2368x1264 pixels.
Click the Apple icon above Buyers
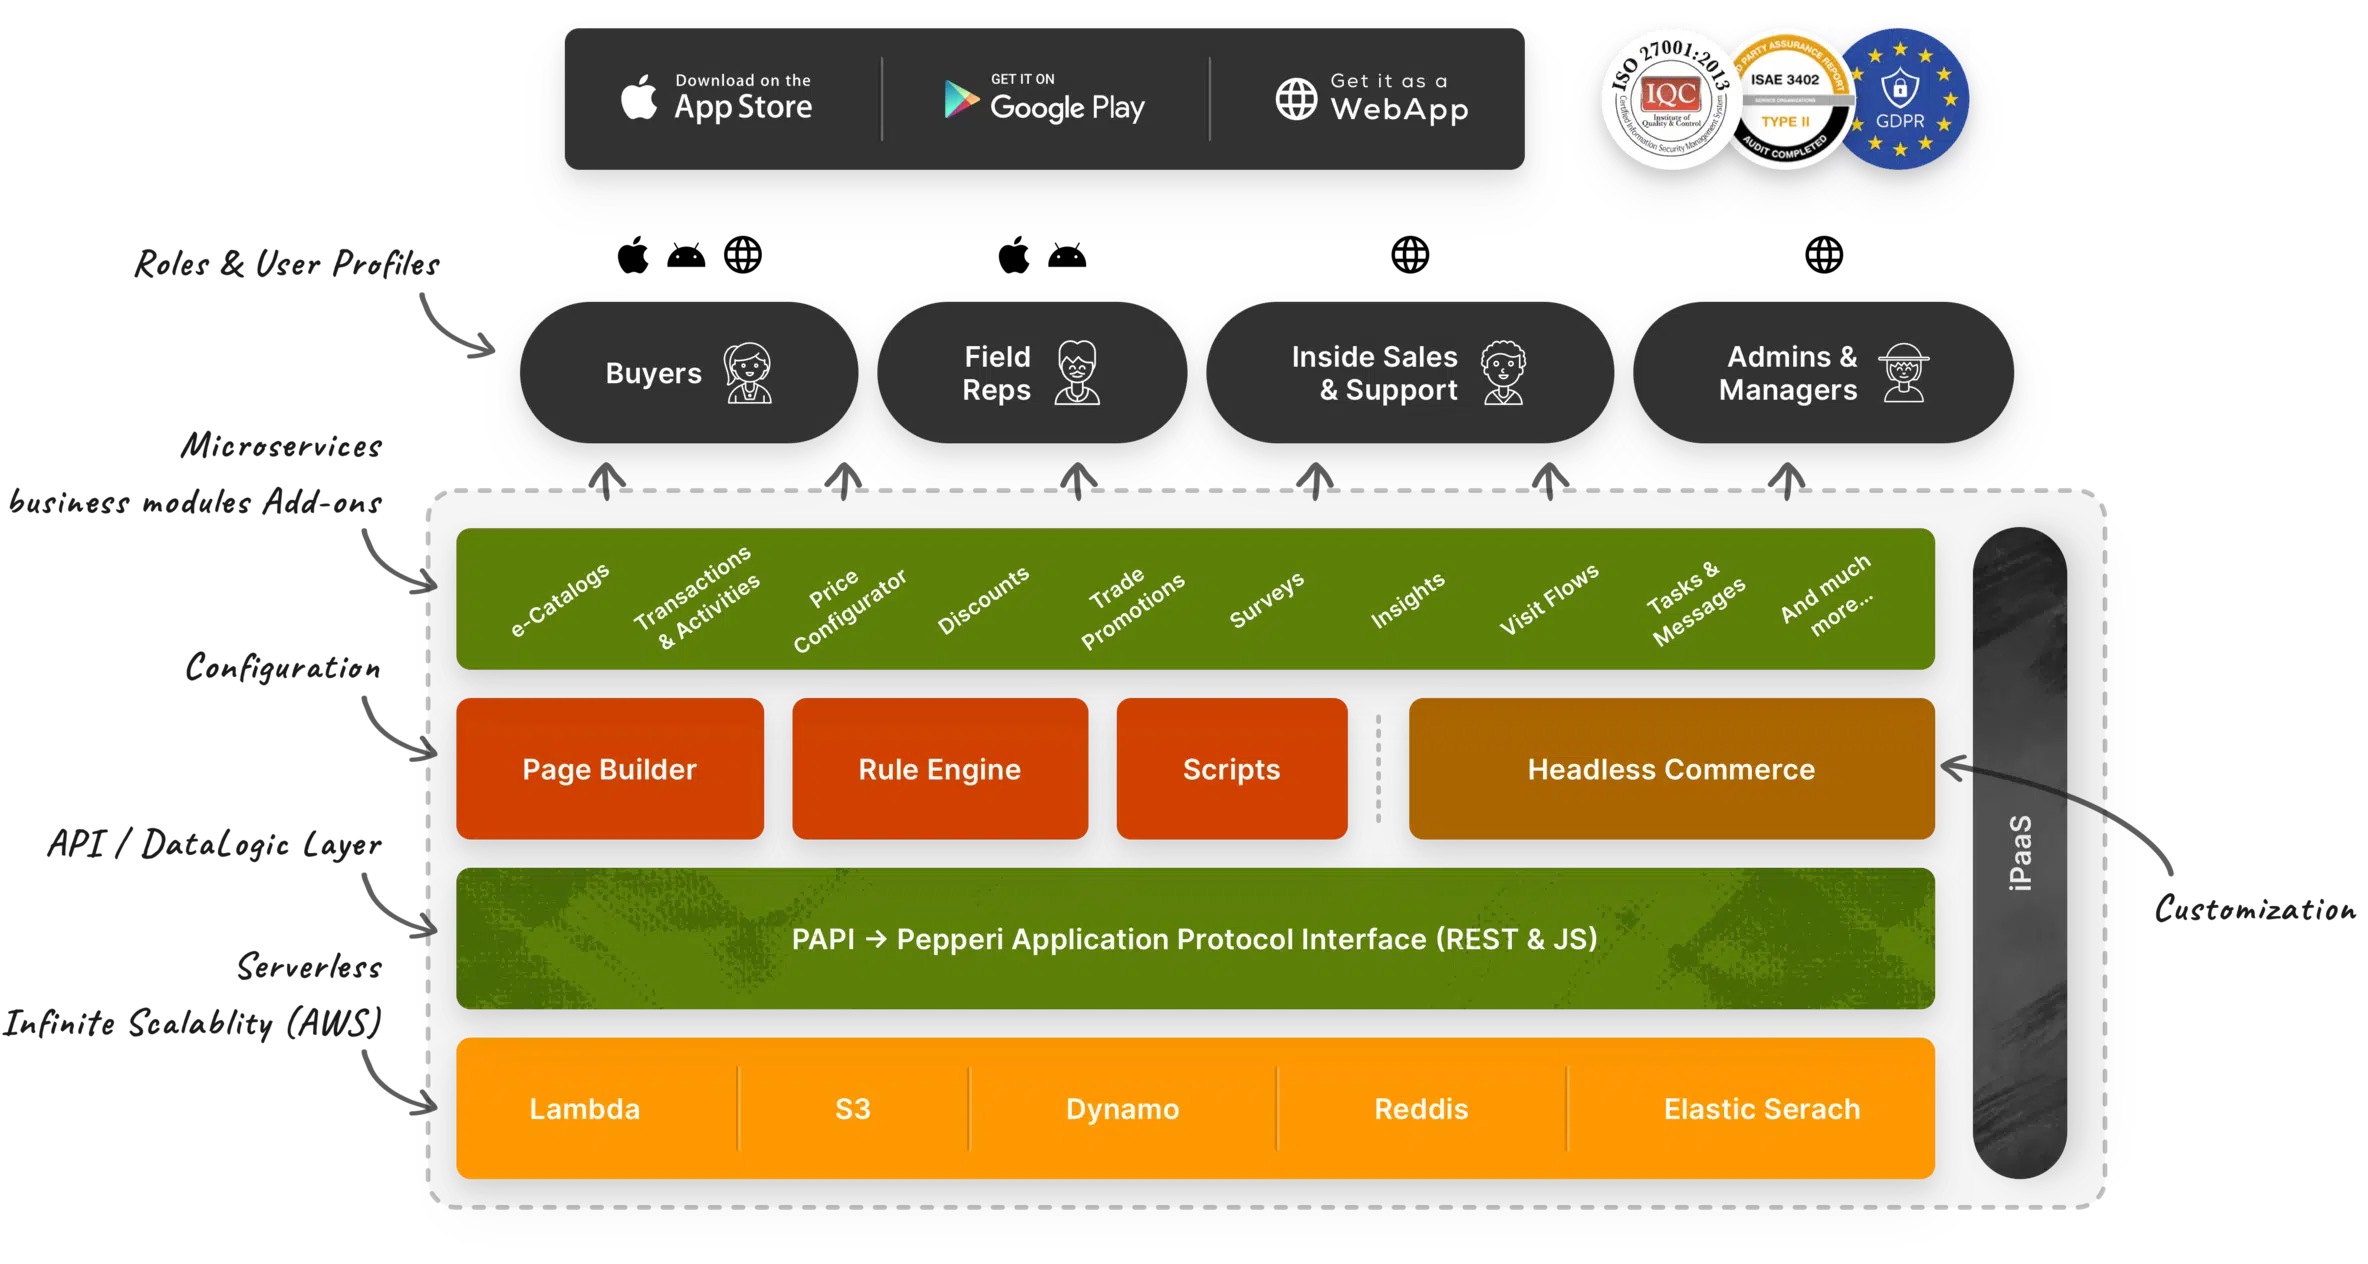[x=633, y=255]
